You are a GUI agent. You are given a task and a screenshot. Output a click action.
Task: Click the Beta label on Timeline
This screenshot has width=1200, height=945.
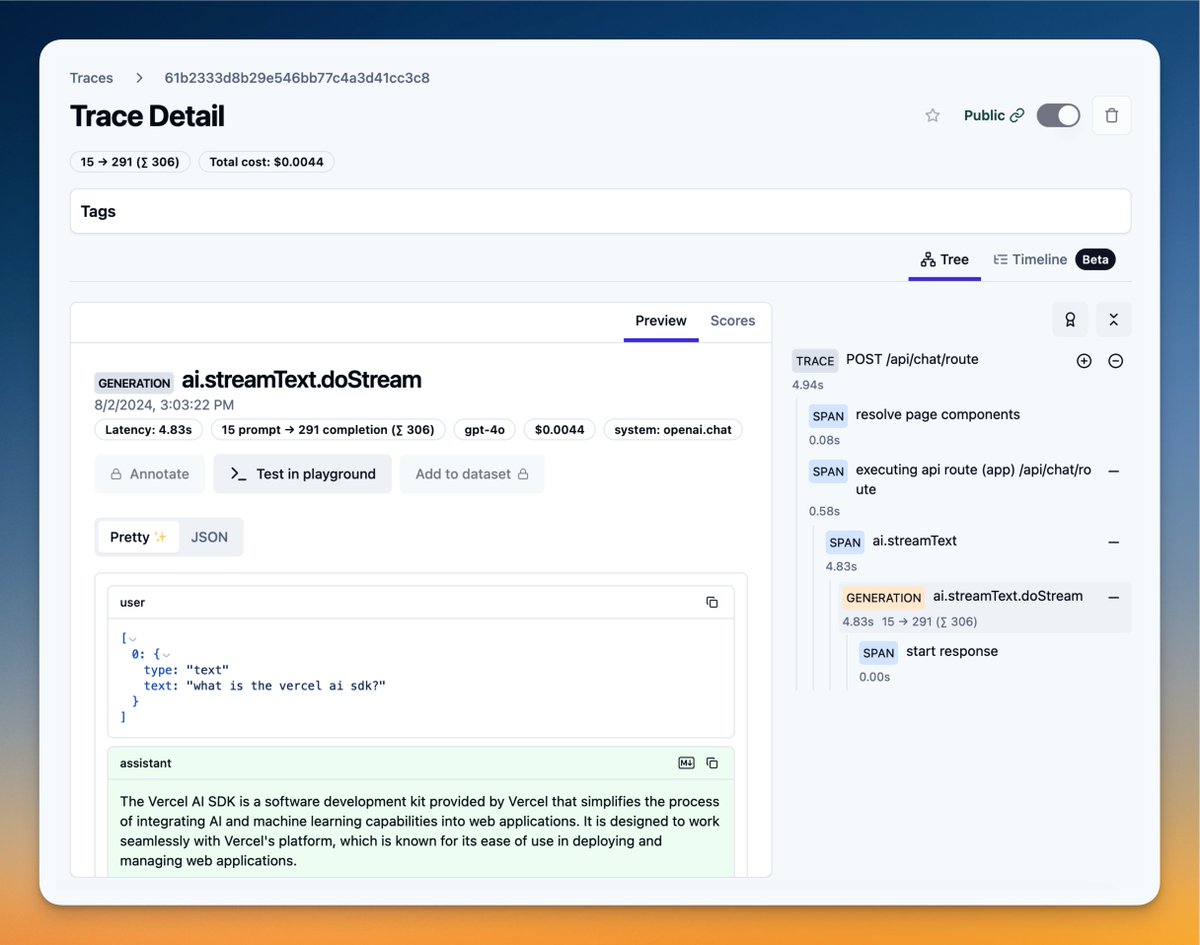[x=1095, y=259]
